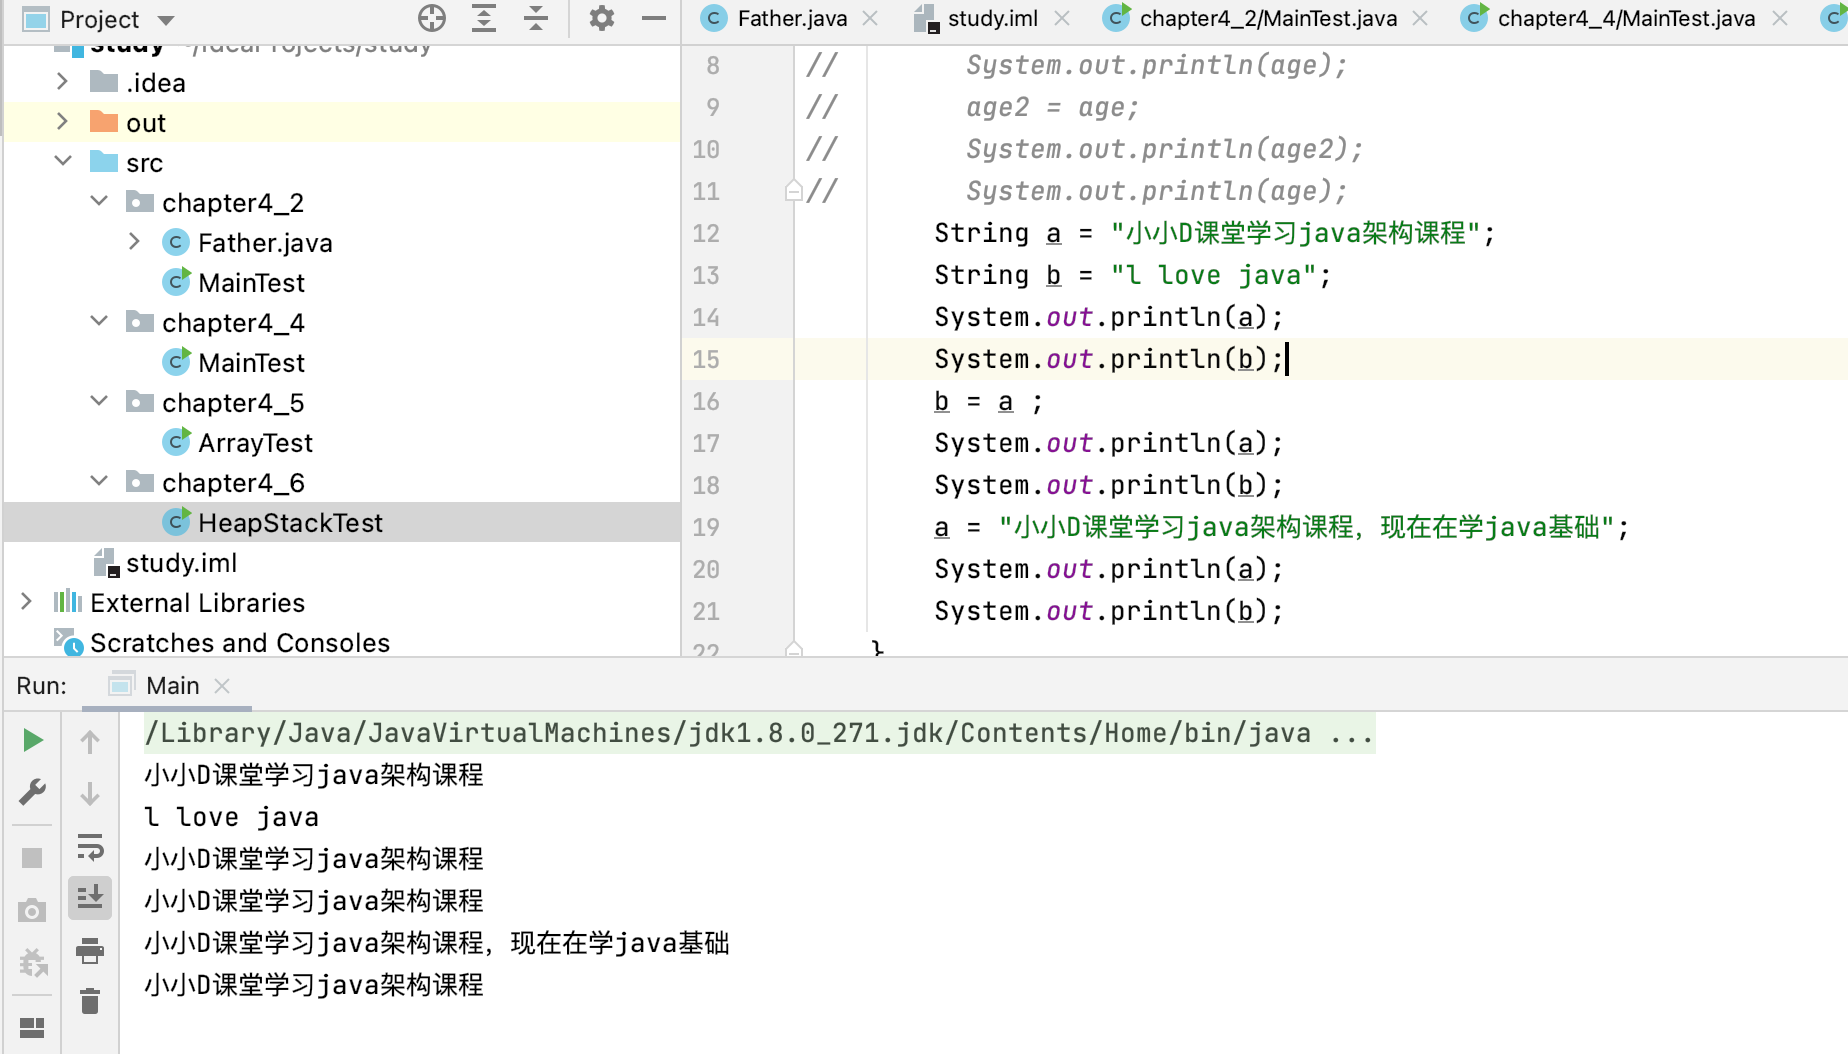The width and height of the screenshot is (1848, 1054).
Task: Click the down arrow in Run console
Action: click(x=90, y=794)
